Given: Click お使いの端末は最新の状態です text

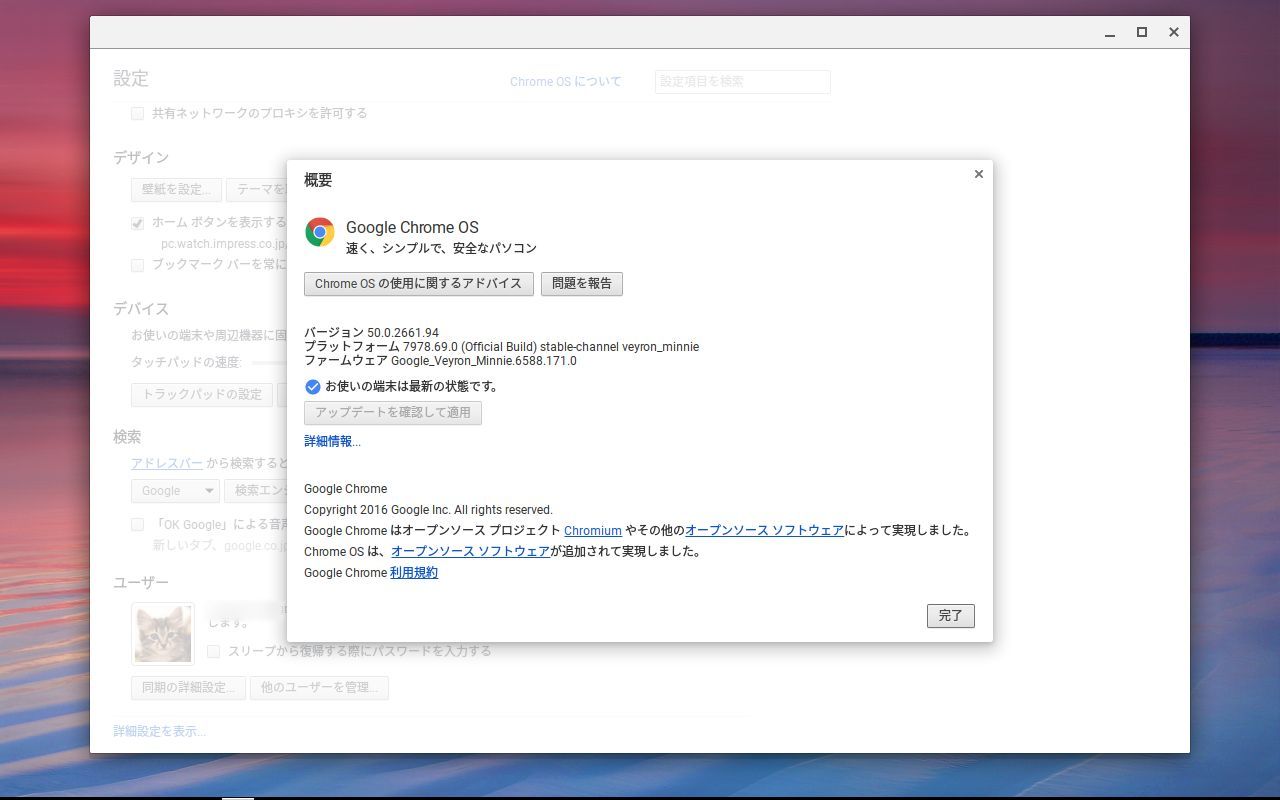Looking at the screenshot, I should coord(411,387).
